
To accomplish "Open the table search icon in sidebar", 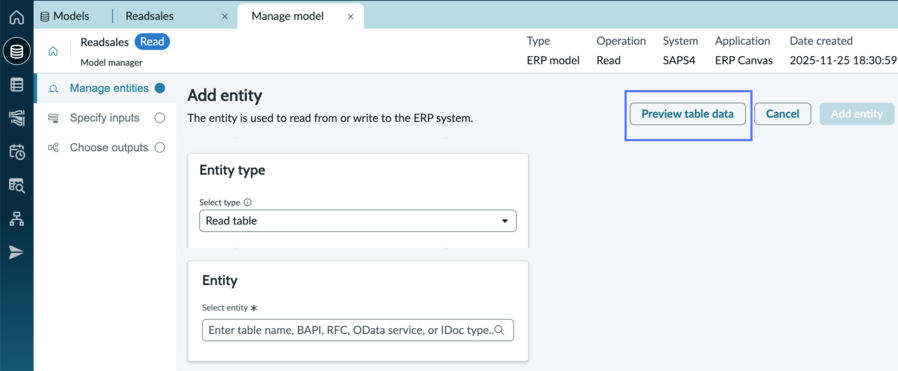I will (17, 185).
